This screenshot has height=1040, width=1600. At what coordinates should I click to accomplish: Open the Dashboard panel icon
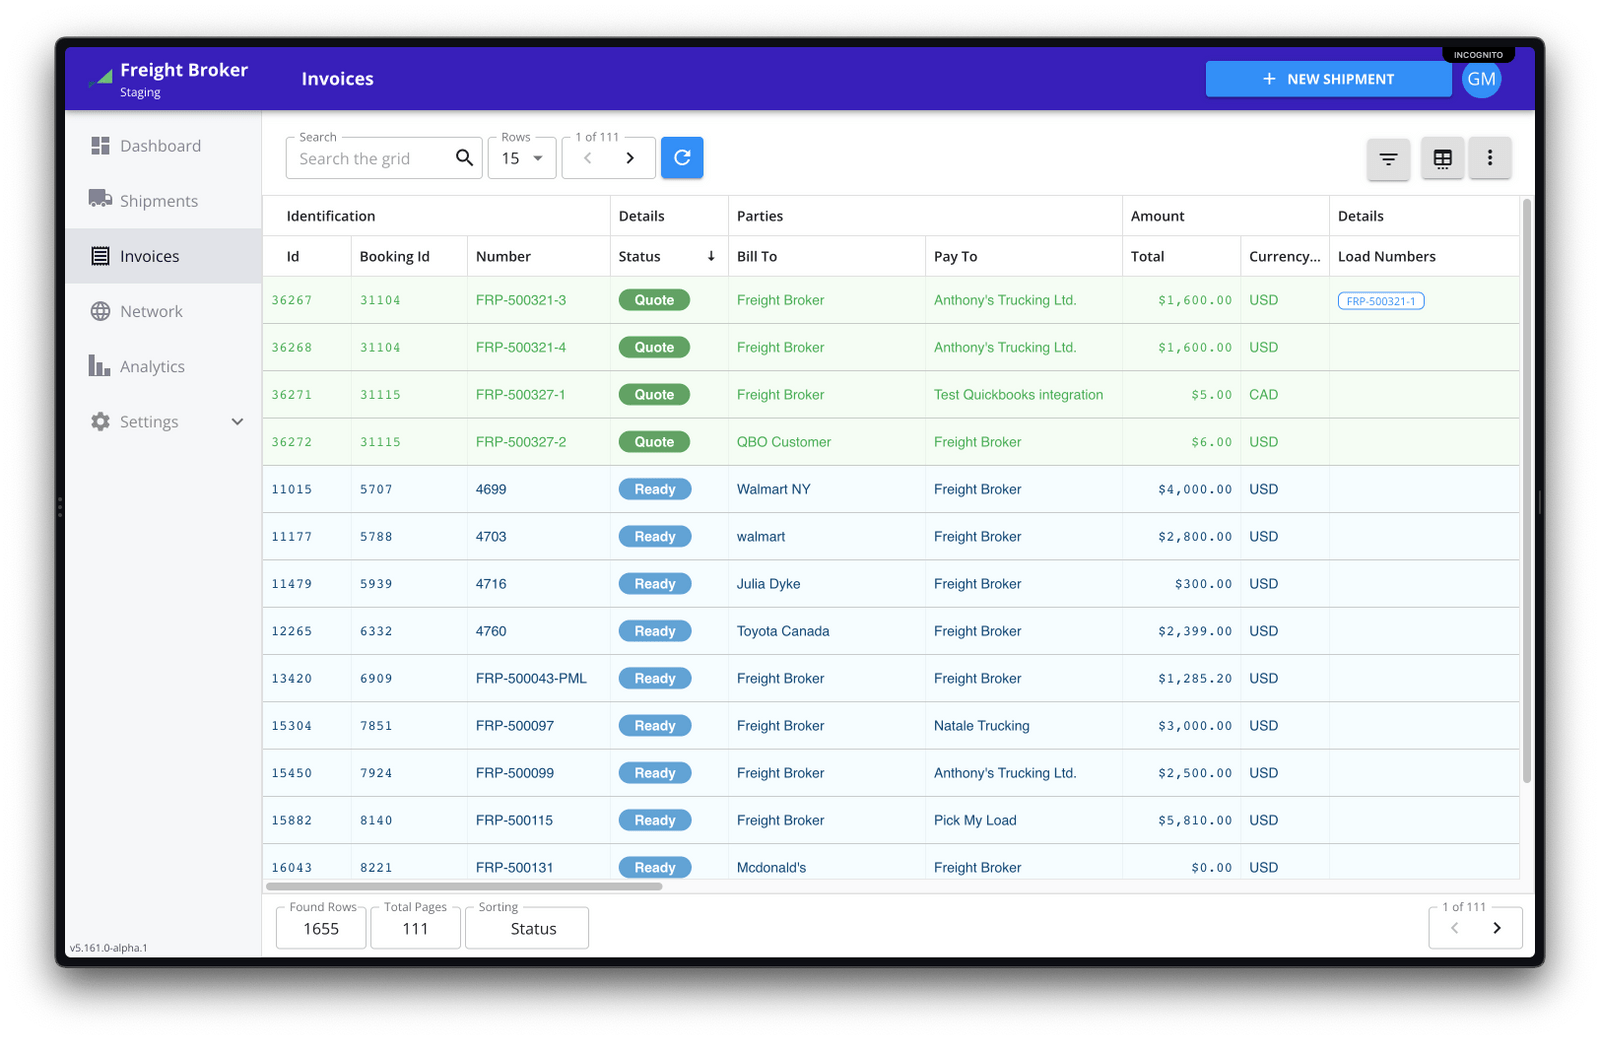pos(100,145)
